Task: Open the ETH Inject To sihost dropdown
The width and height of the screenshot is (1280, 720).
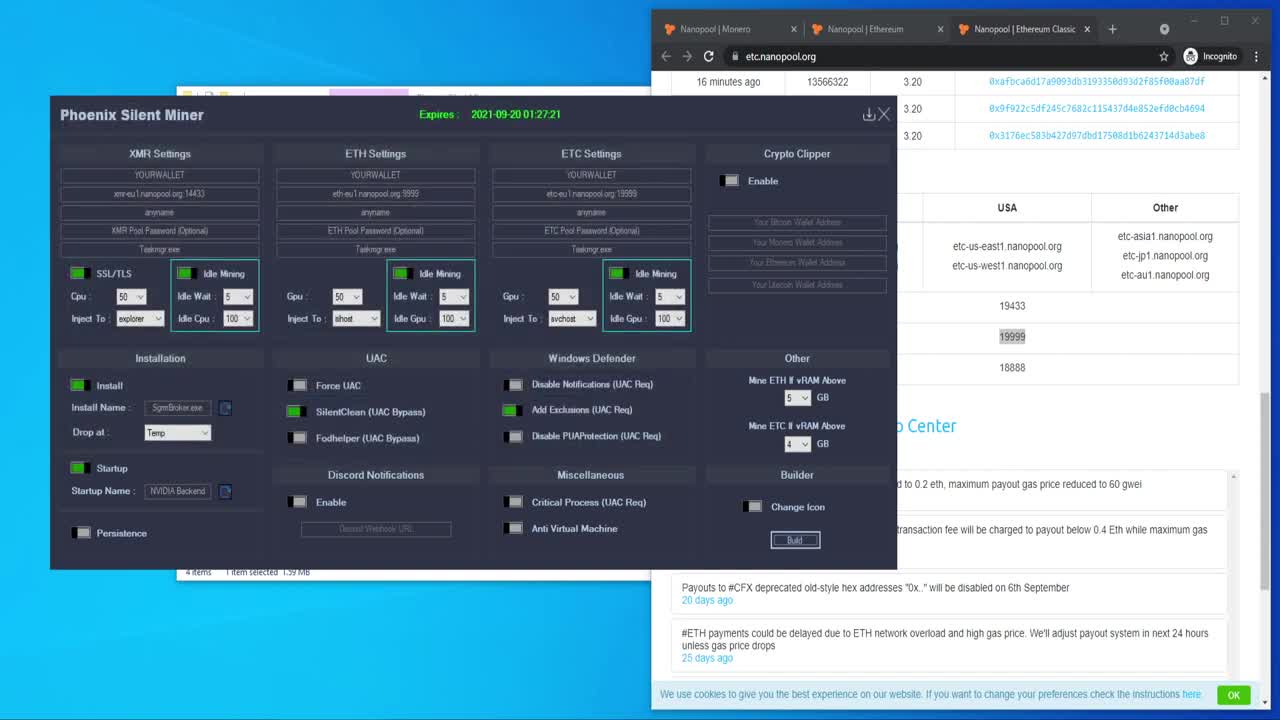Action: click(356, 319)
